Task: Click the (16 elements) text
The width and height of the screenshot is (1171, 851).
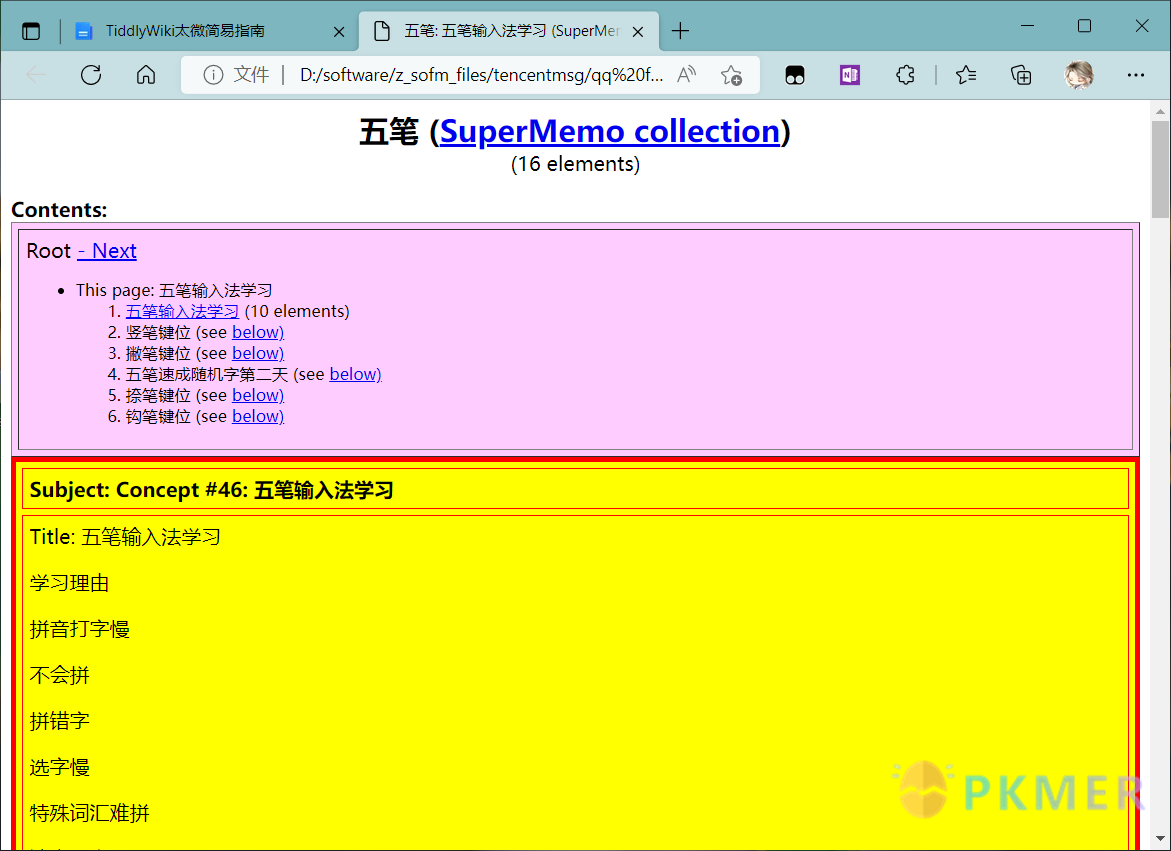Action: [575, 164]
